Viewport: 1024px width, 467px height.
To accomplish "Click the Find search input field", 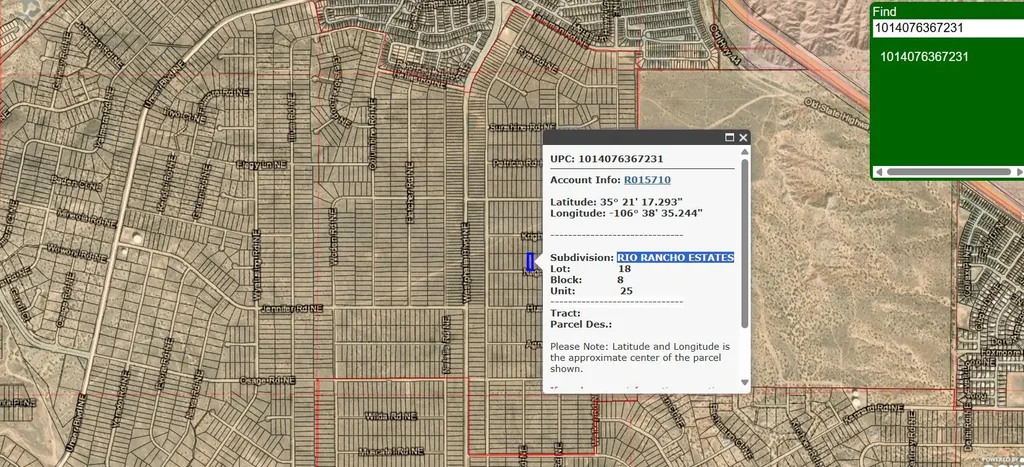I will [945, 29].
